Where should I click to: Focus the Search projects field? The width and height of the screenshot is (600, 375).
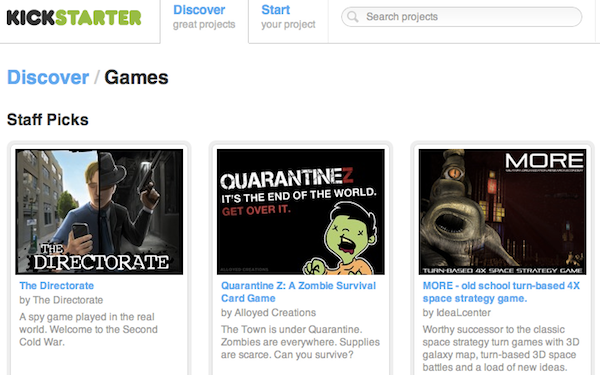click(x=461, y=17)
